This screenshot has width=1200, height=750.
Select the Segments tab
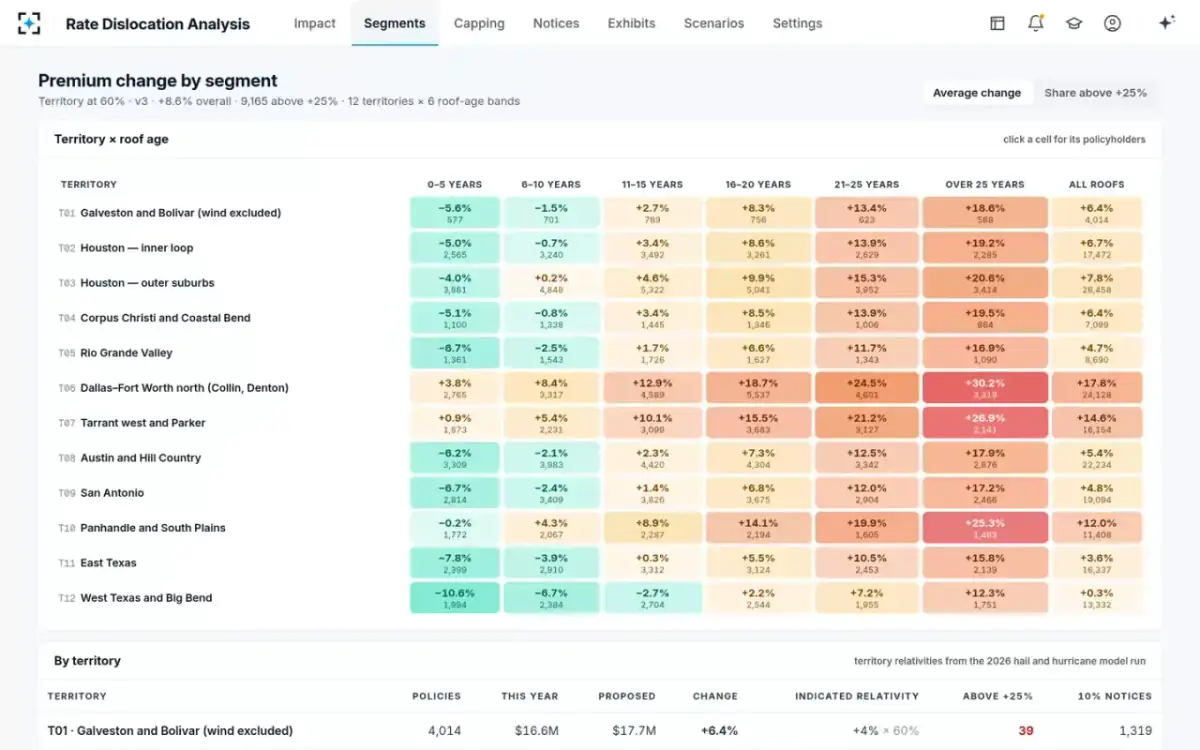(394, 23)
